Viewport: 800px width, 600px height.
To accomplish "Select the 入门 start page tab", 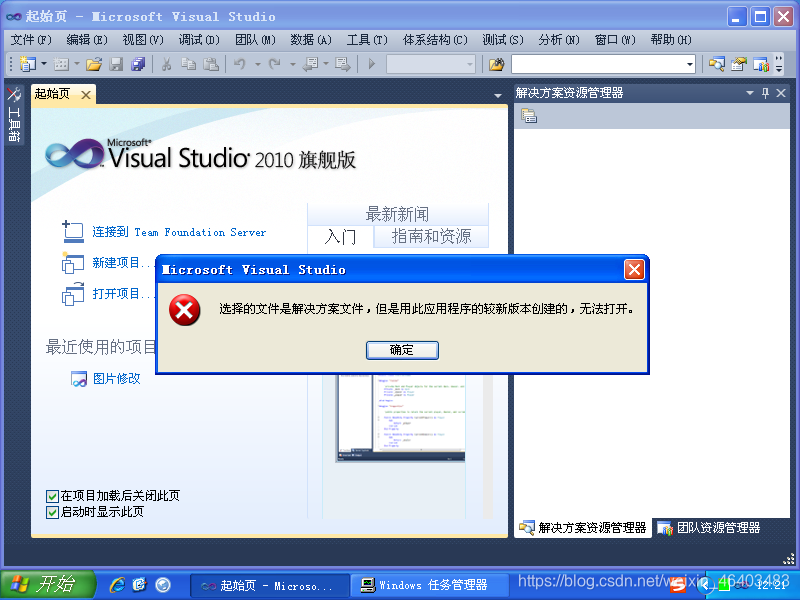I will (x=341, y=237).
